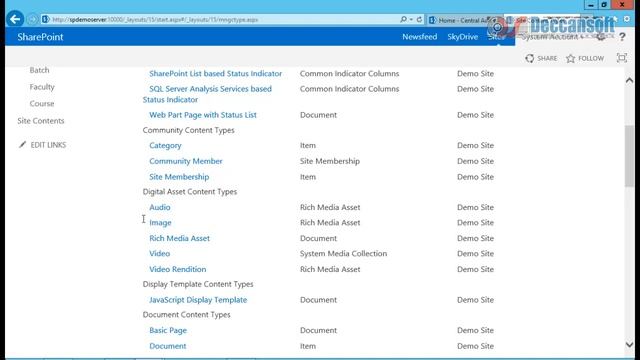The image size is (640, 360).
Task: Click 'Document Content Types' group heading
Action: [x=187, y=315]
